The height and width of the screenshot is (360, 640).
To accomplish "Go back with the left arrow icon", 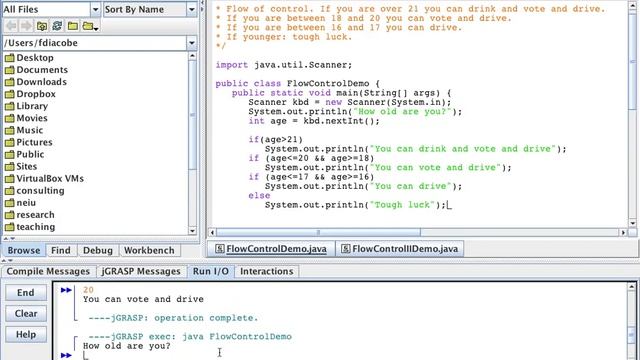I will click(x=11, y=26).
